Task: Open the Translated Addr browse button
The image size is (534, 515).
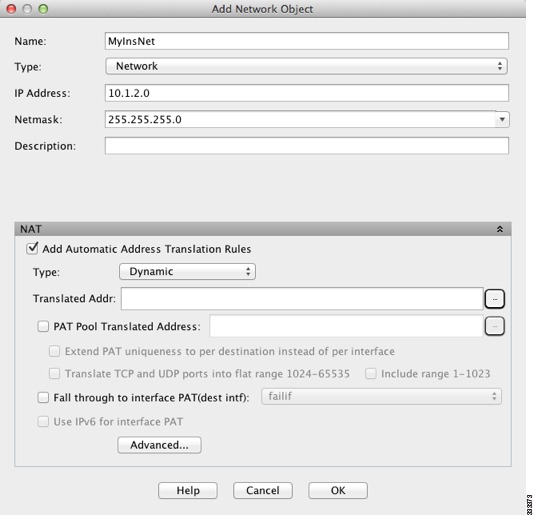Action: (x=494, y=299)
